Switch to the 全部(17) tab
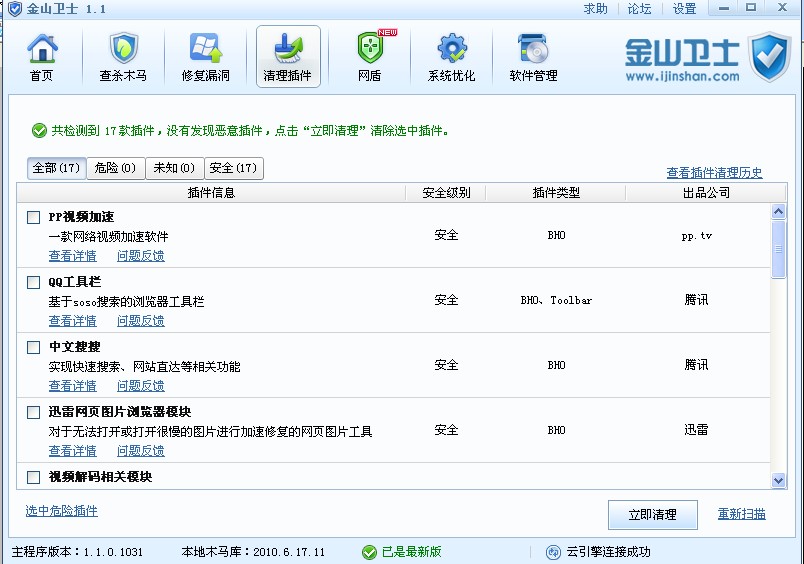This screenshot has width=804, height=564. 56,168
